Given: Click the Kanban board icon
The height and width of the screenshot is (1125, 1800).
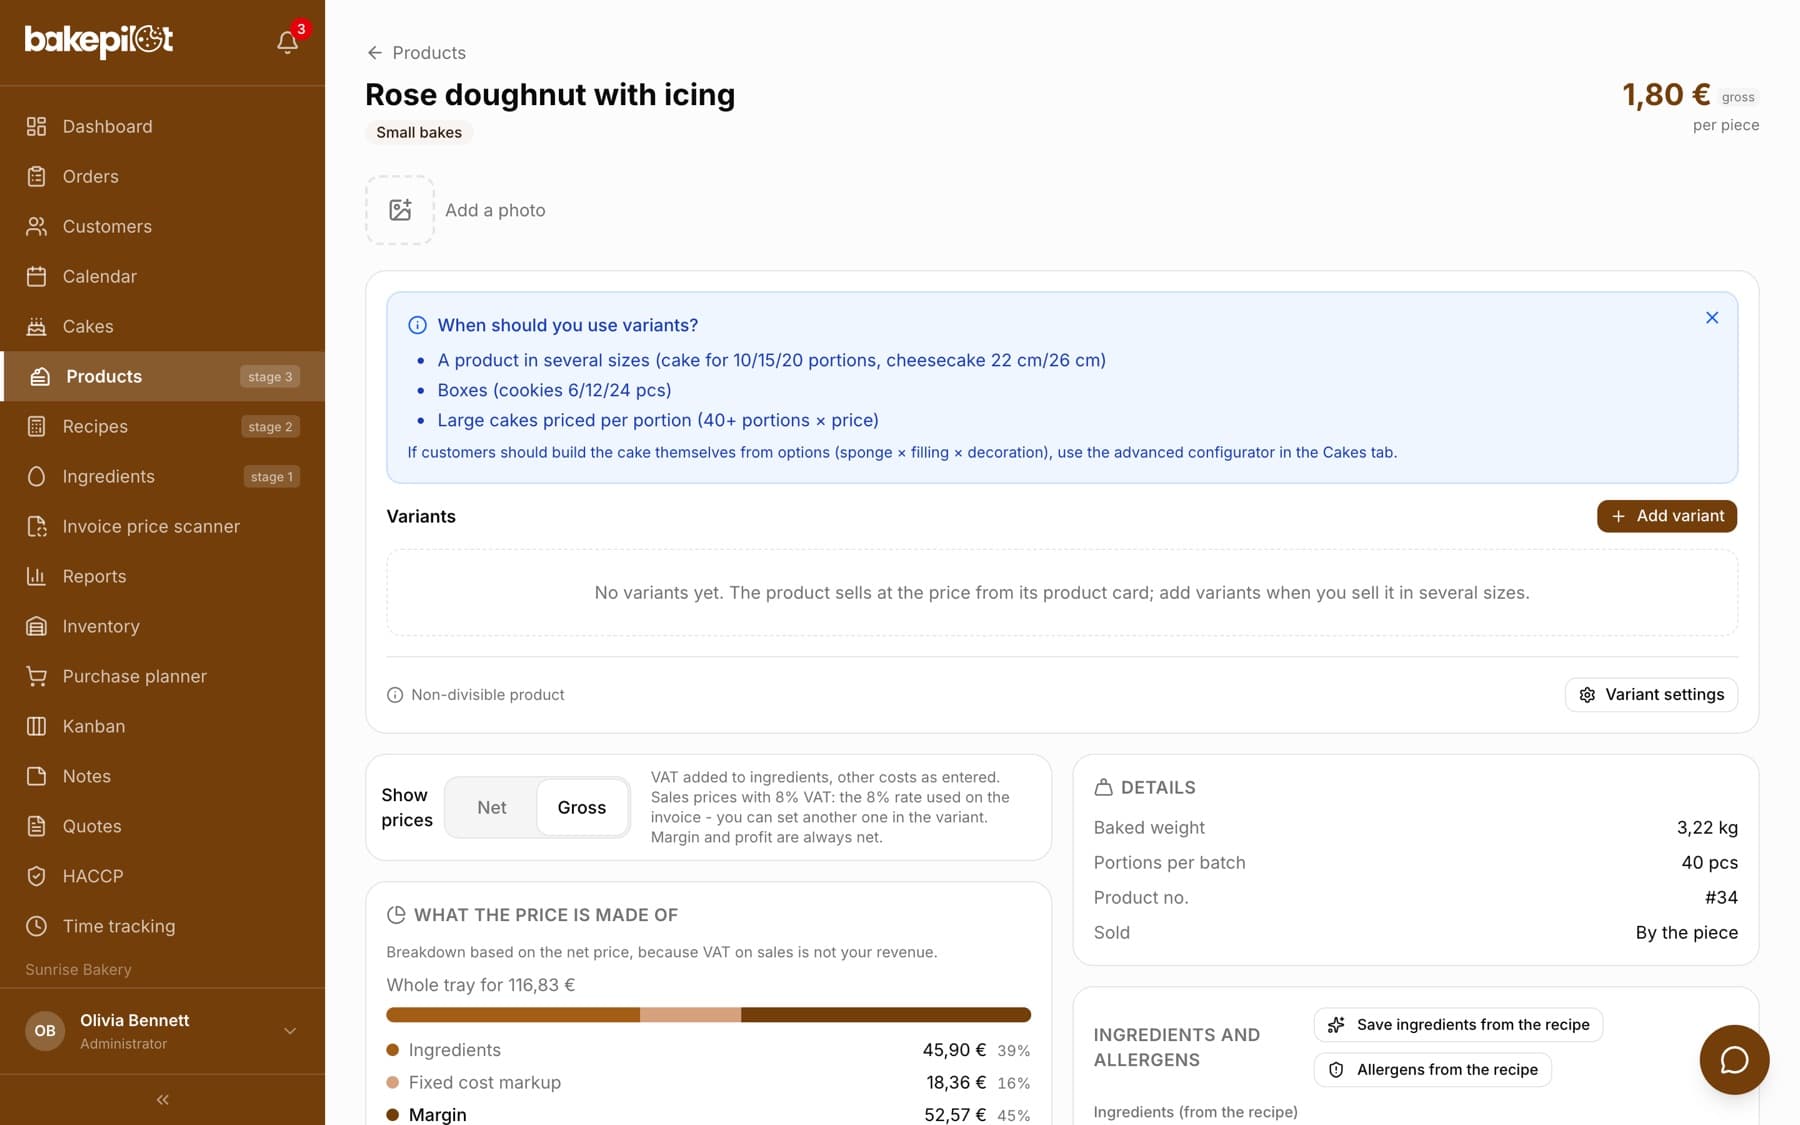Looking at the screenshot, I should click(x=37, y=726).
